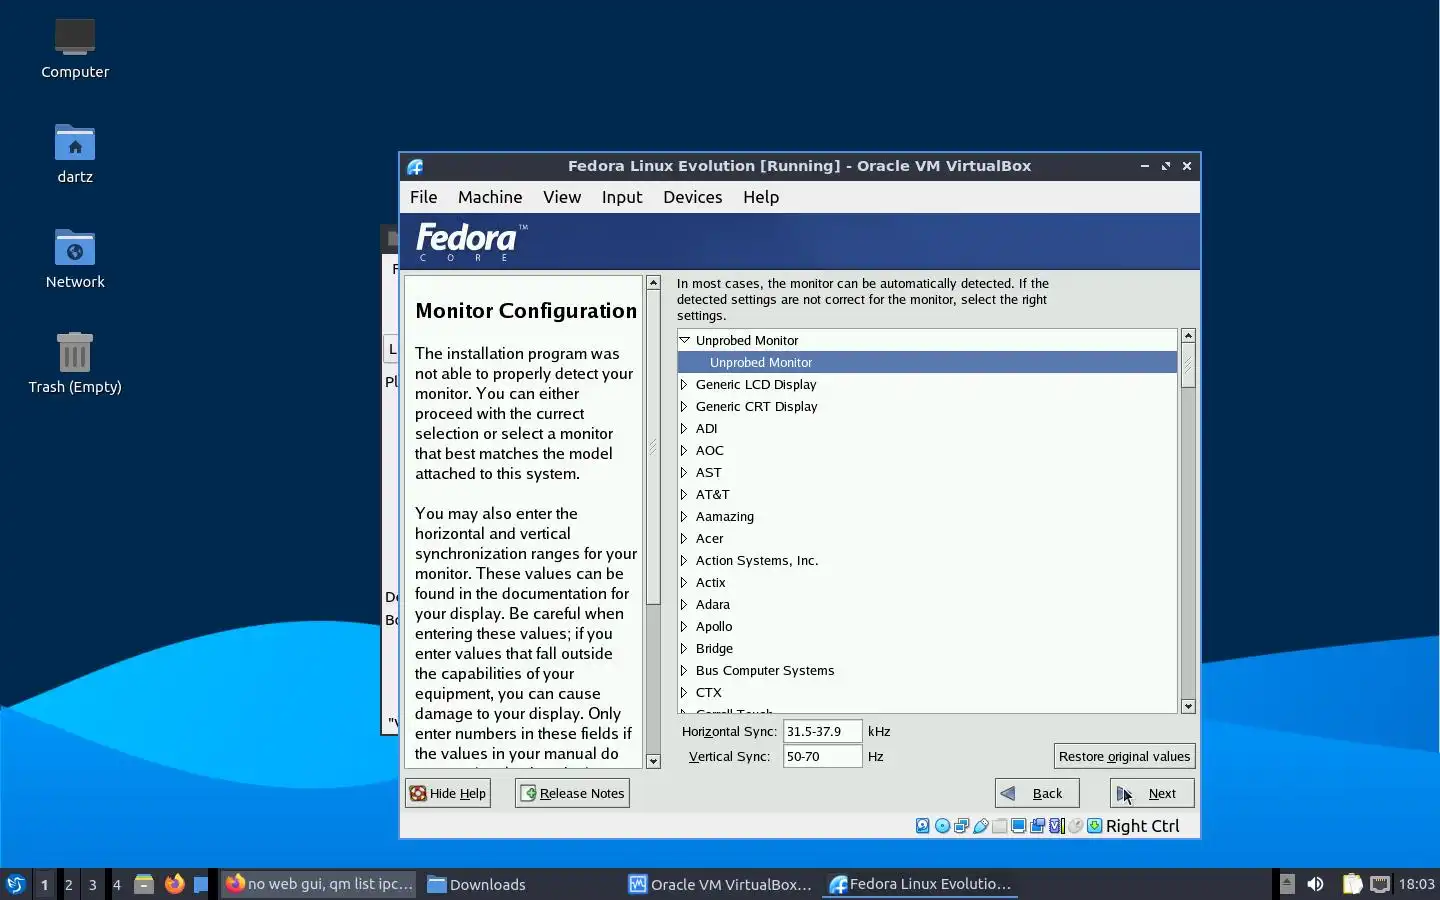Click the Next button
1440x900 pixels.
coord(1152,793)
